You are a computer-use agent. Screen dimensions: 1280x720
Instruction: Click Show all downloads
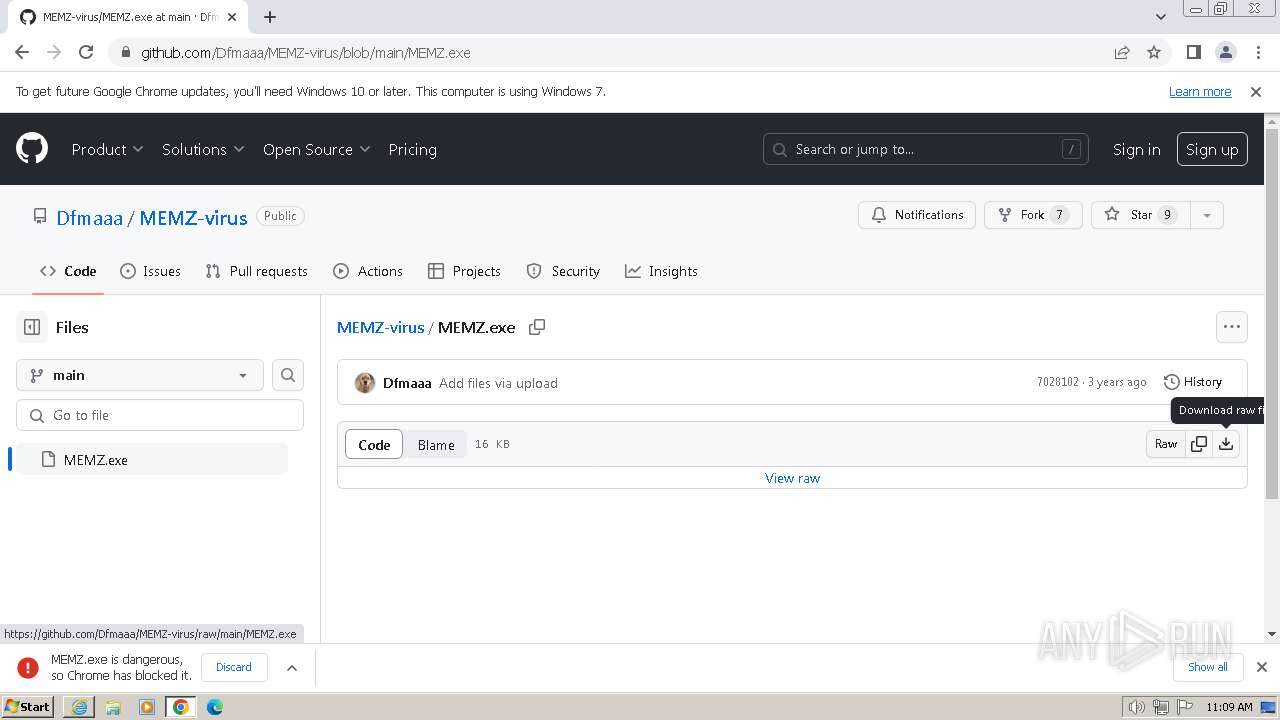coord(1208,667)
